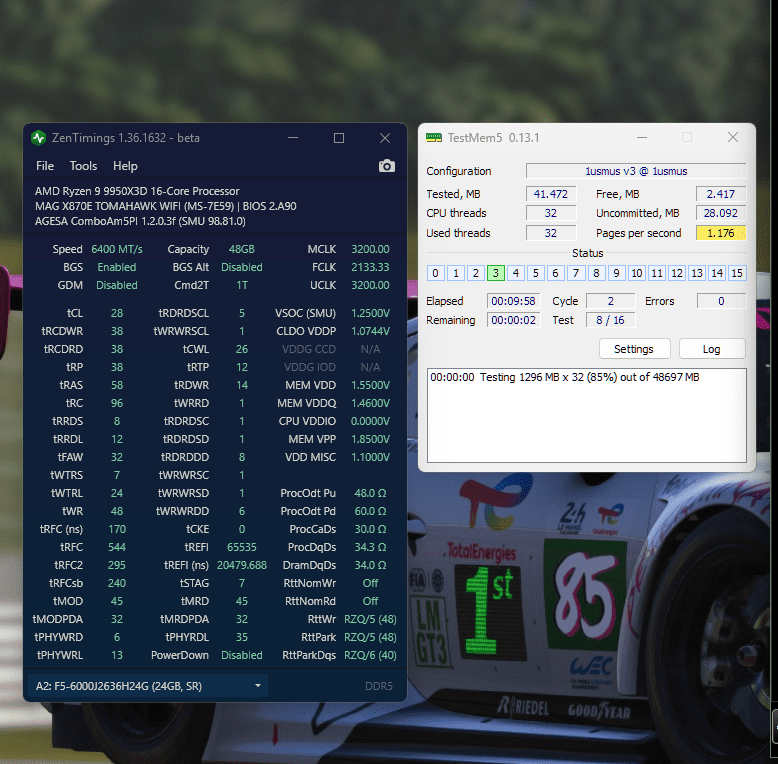Click the Uncommitted MB value 28.092
Viewport: 778px width, 764px height.
tap(720, 213)
